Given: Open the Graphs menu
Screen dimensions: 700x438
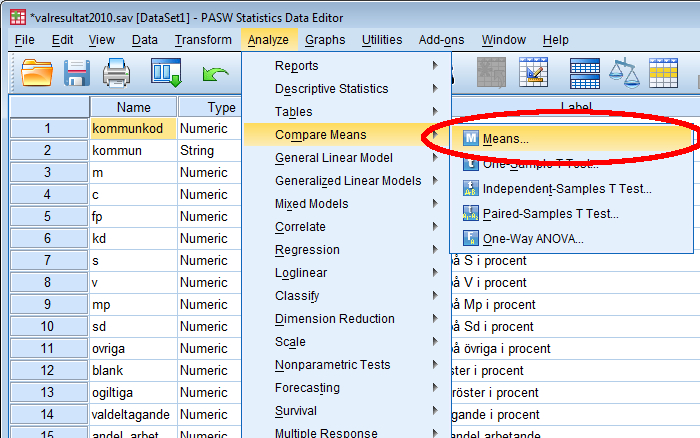Looking at the screenshot, I should point(325,40).
